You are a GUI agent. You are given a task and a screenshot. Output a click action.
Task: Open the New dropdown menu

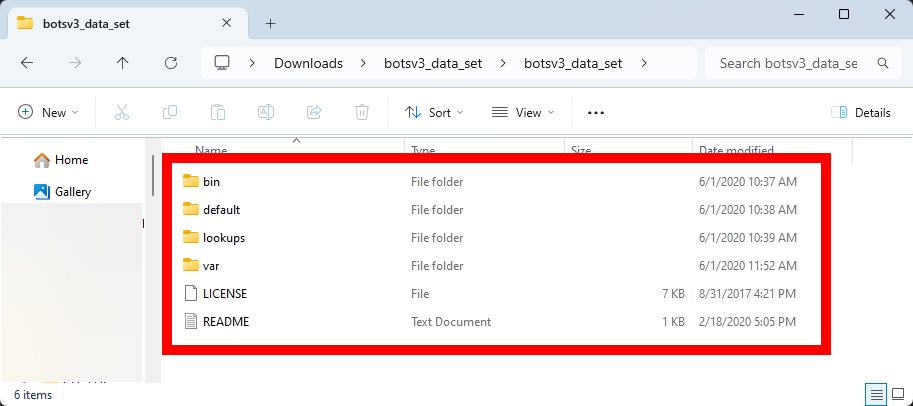[x=48, y=112]
